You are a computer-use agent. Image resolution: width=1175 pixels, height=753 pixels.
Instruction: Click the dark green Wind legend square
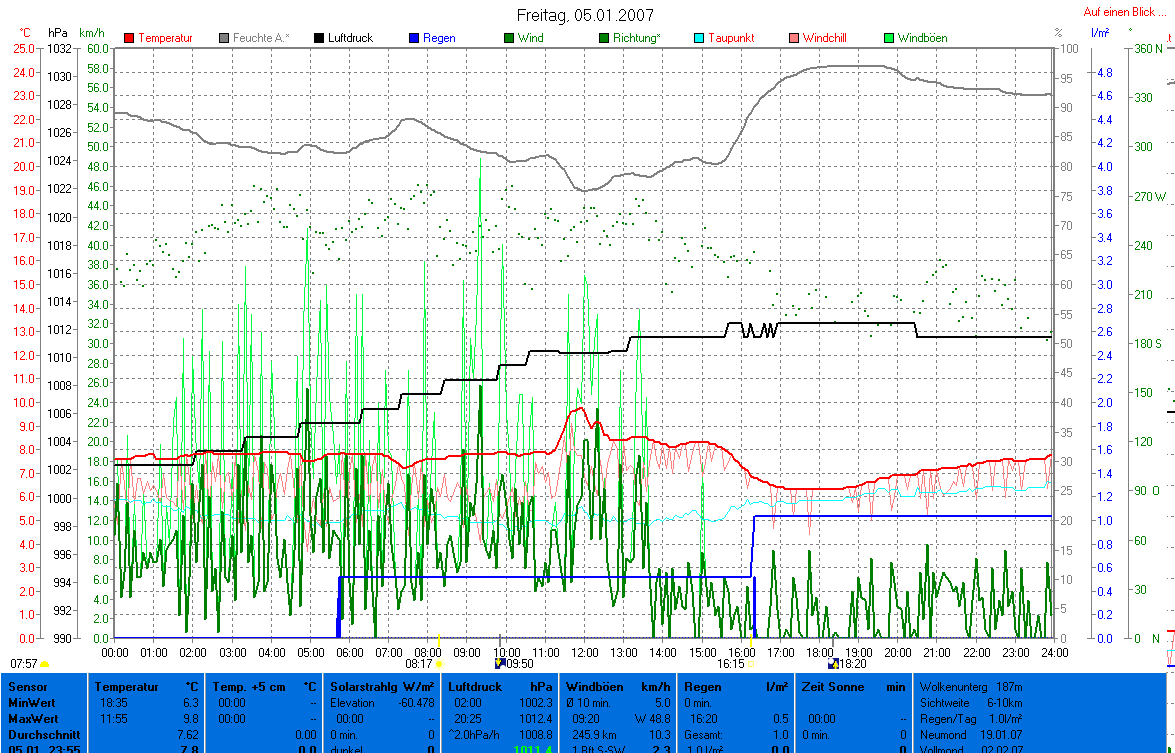click(509, 38)
